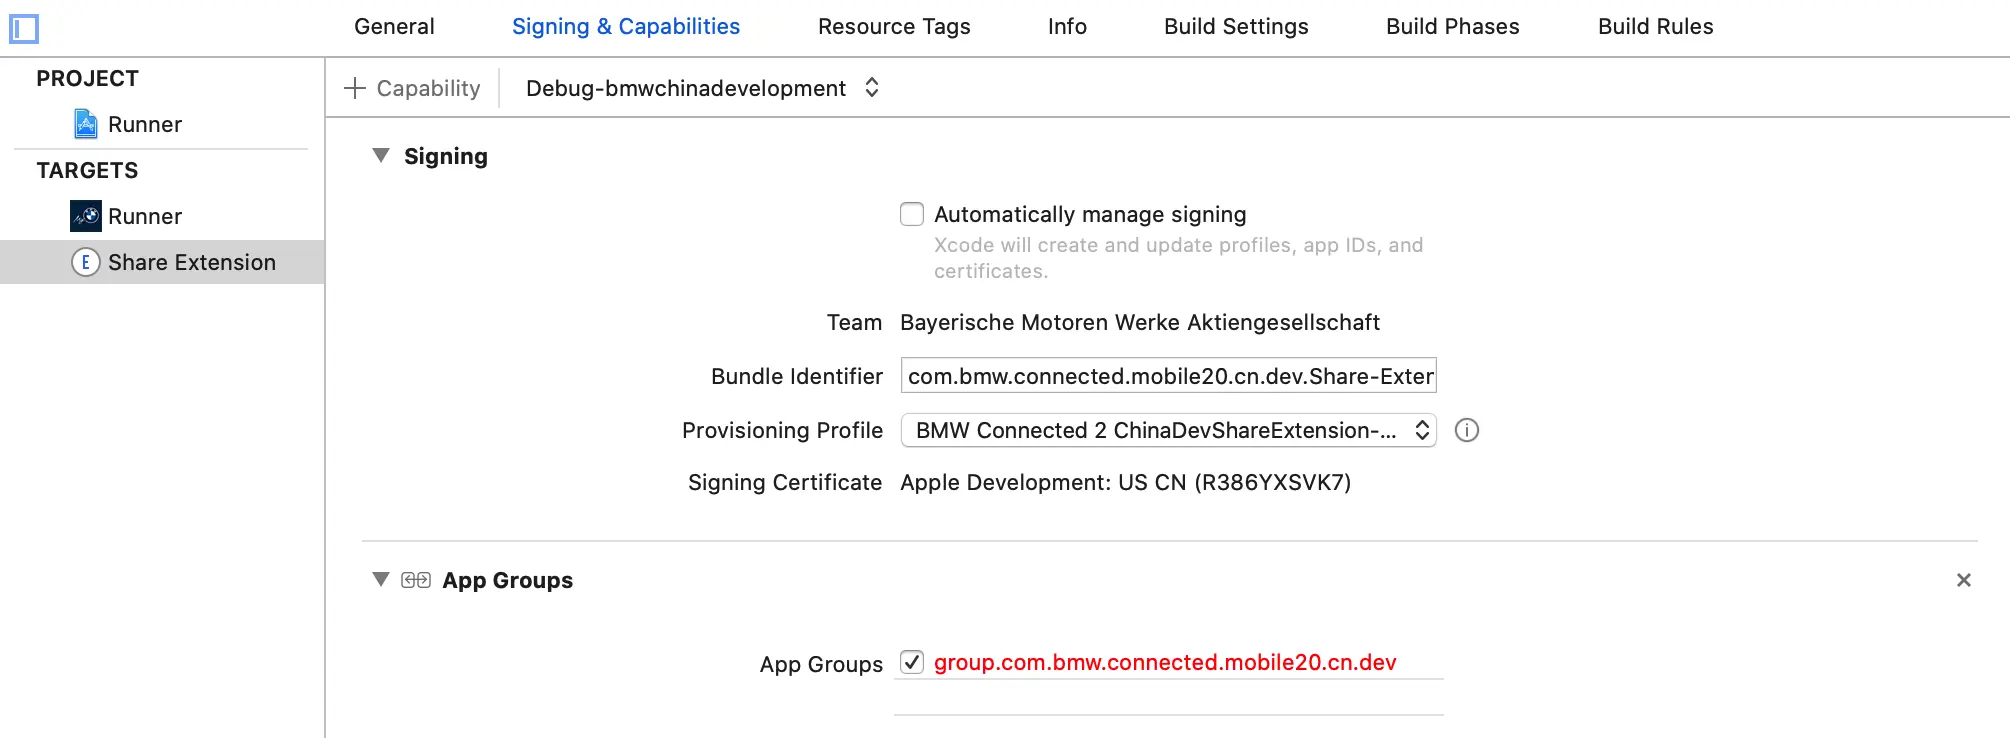Open the Debug-bmwchinadevelopment configuration dropdown

[x=702, y=88]
